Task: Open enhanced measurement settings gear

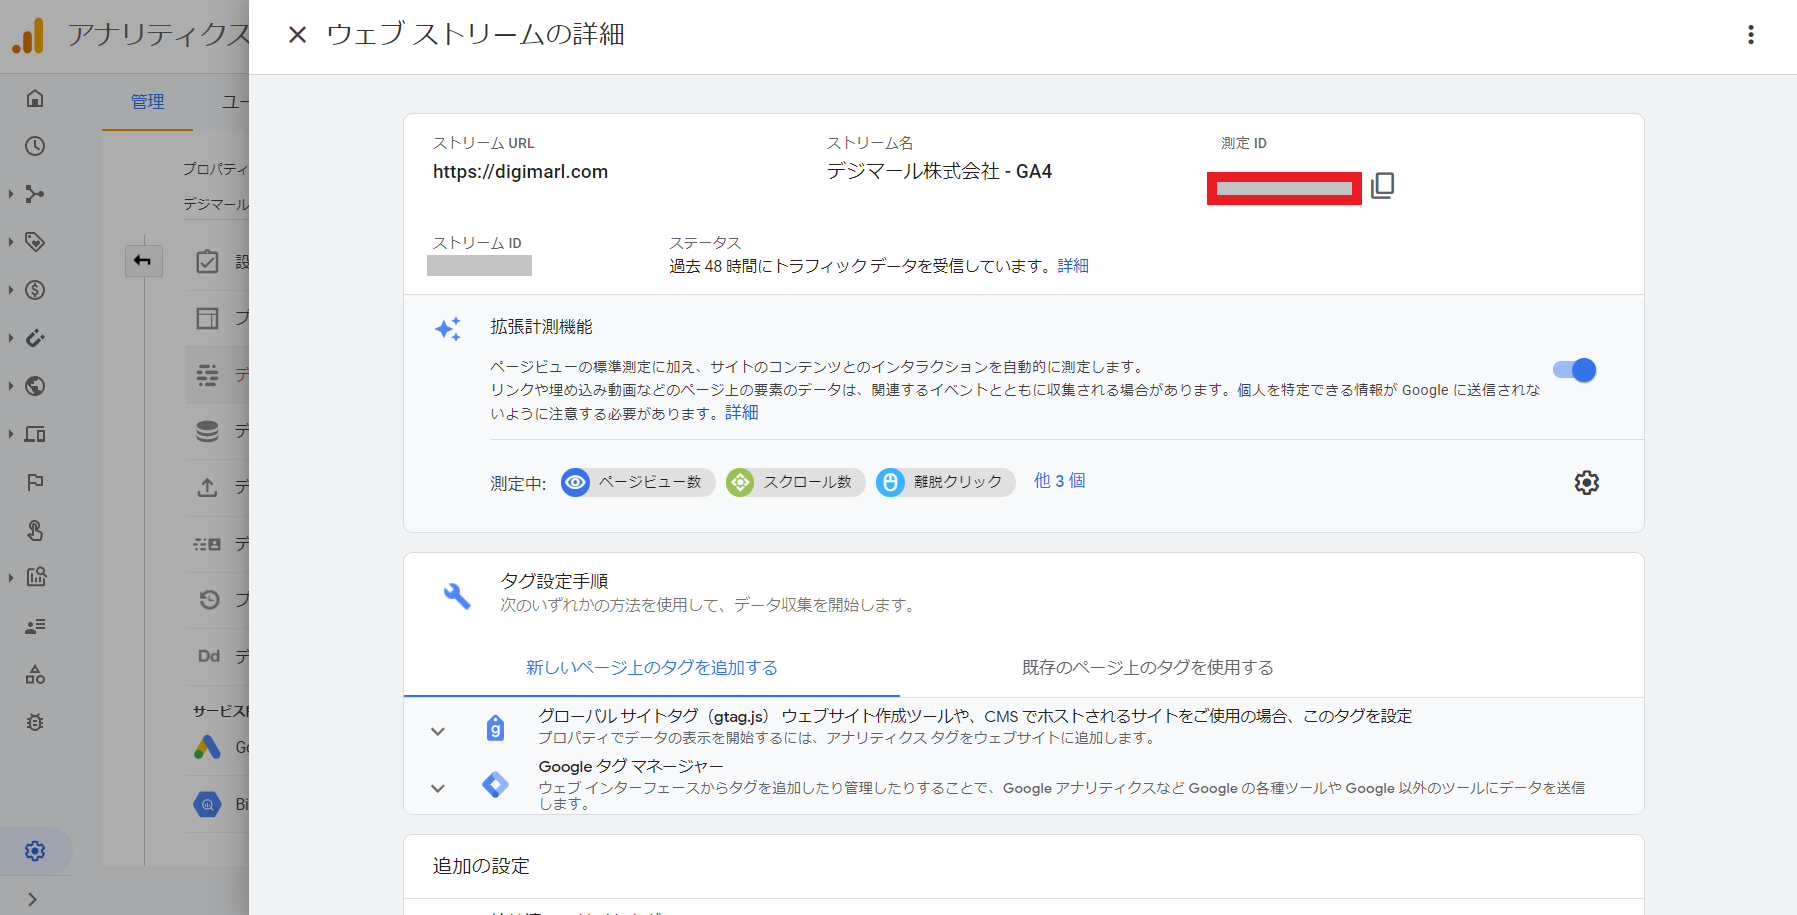Action: (x=1586, y=483)
